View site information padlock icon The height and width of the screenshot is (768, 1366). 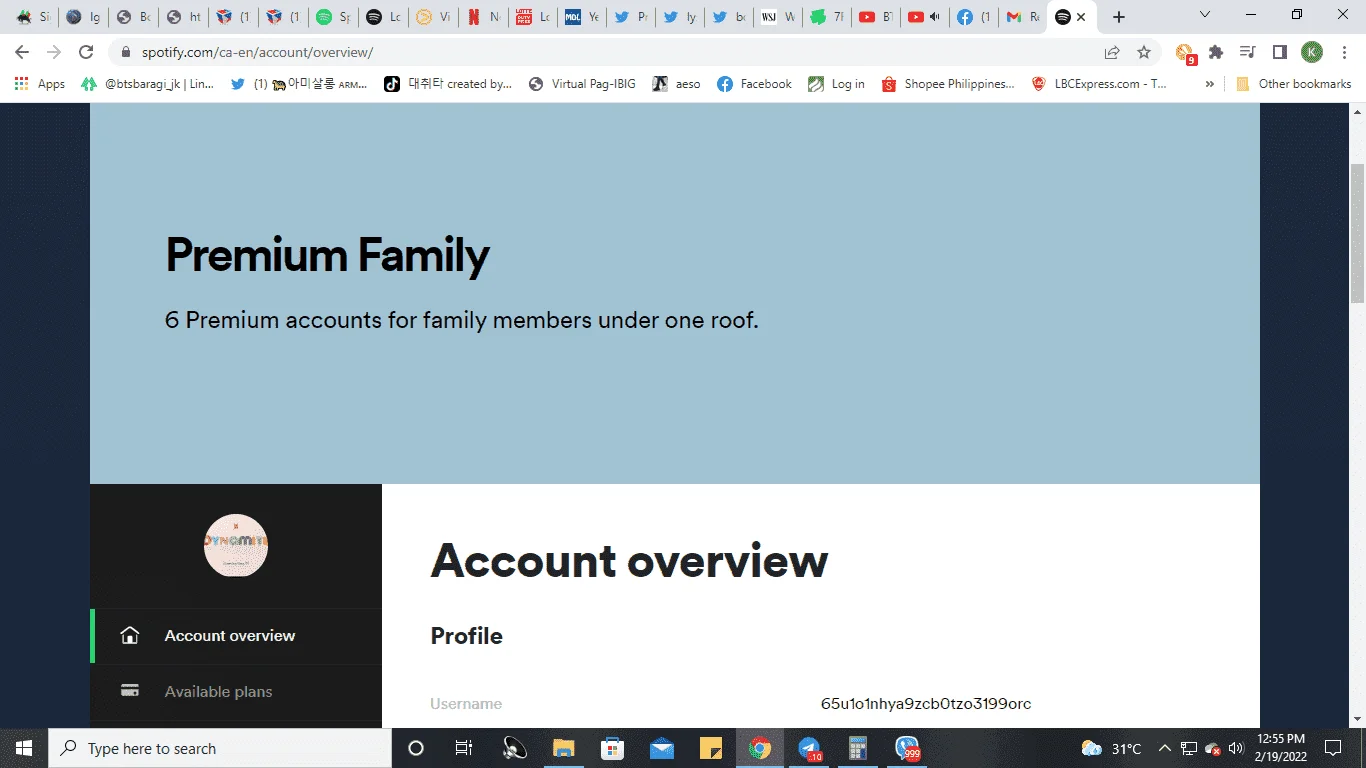coord(126,52)
